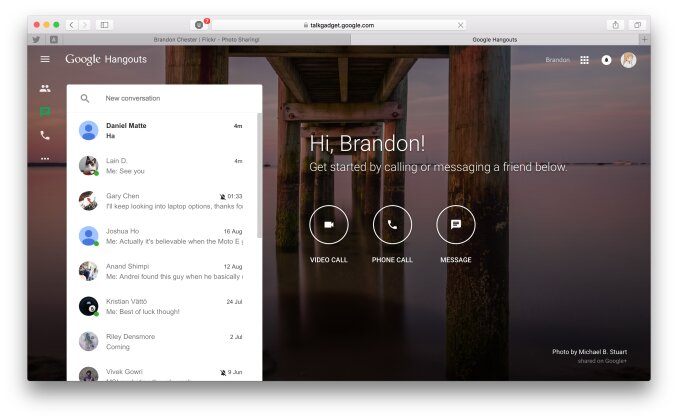Click the extension icon with red badge
This screenshot has width=678, height=420.
click(200, 25)
